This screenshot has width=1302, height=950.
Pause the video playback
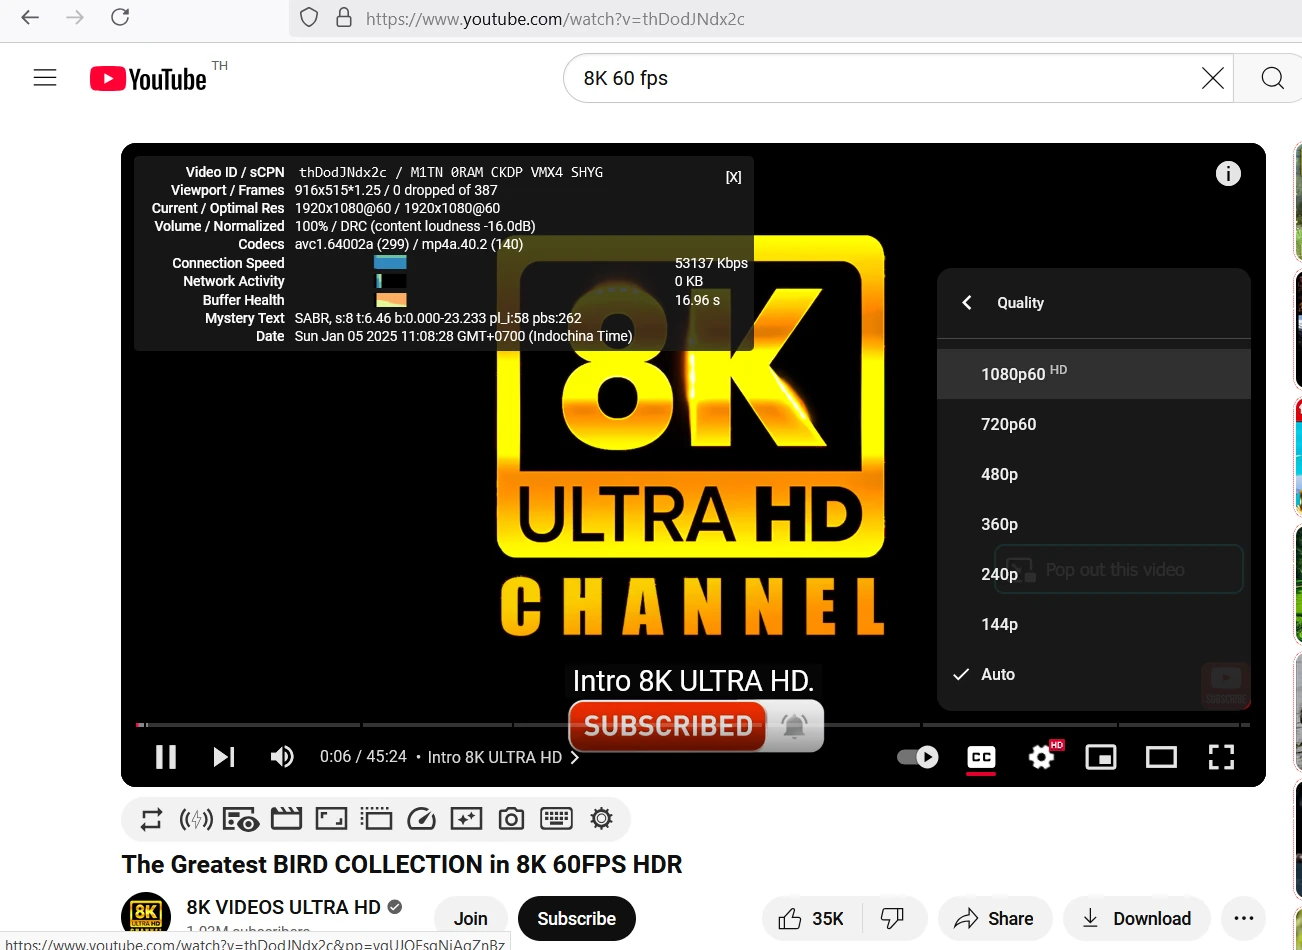pos(166,757)
